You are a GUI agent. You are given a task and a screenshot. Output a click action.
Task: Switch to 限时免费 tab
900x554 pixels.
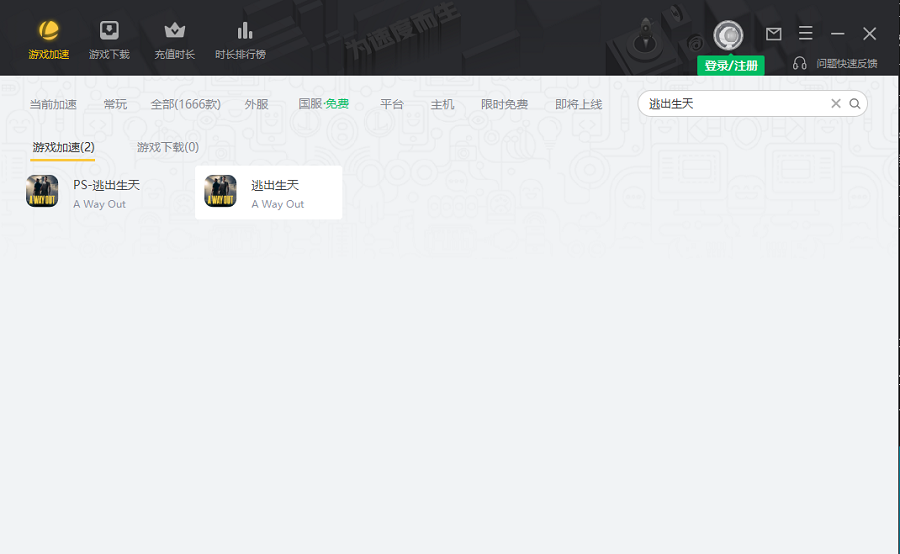pos(505,104)
